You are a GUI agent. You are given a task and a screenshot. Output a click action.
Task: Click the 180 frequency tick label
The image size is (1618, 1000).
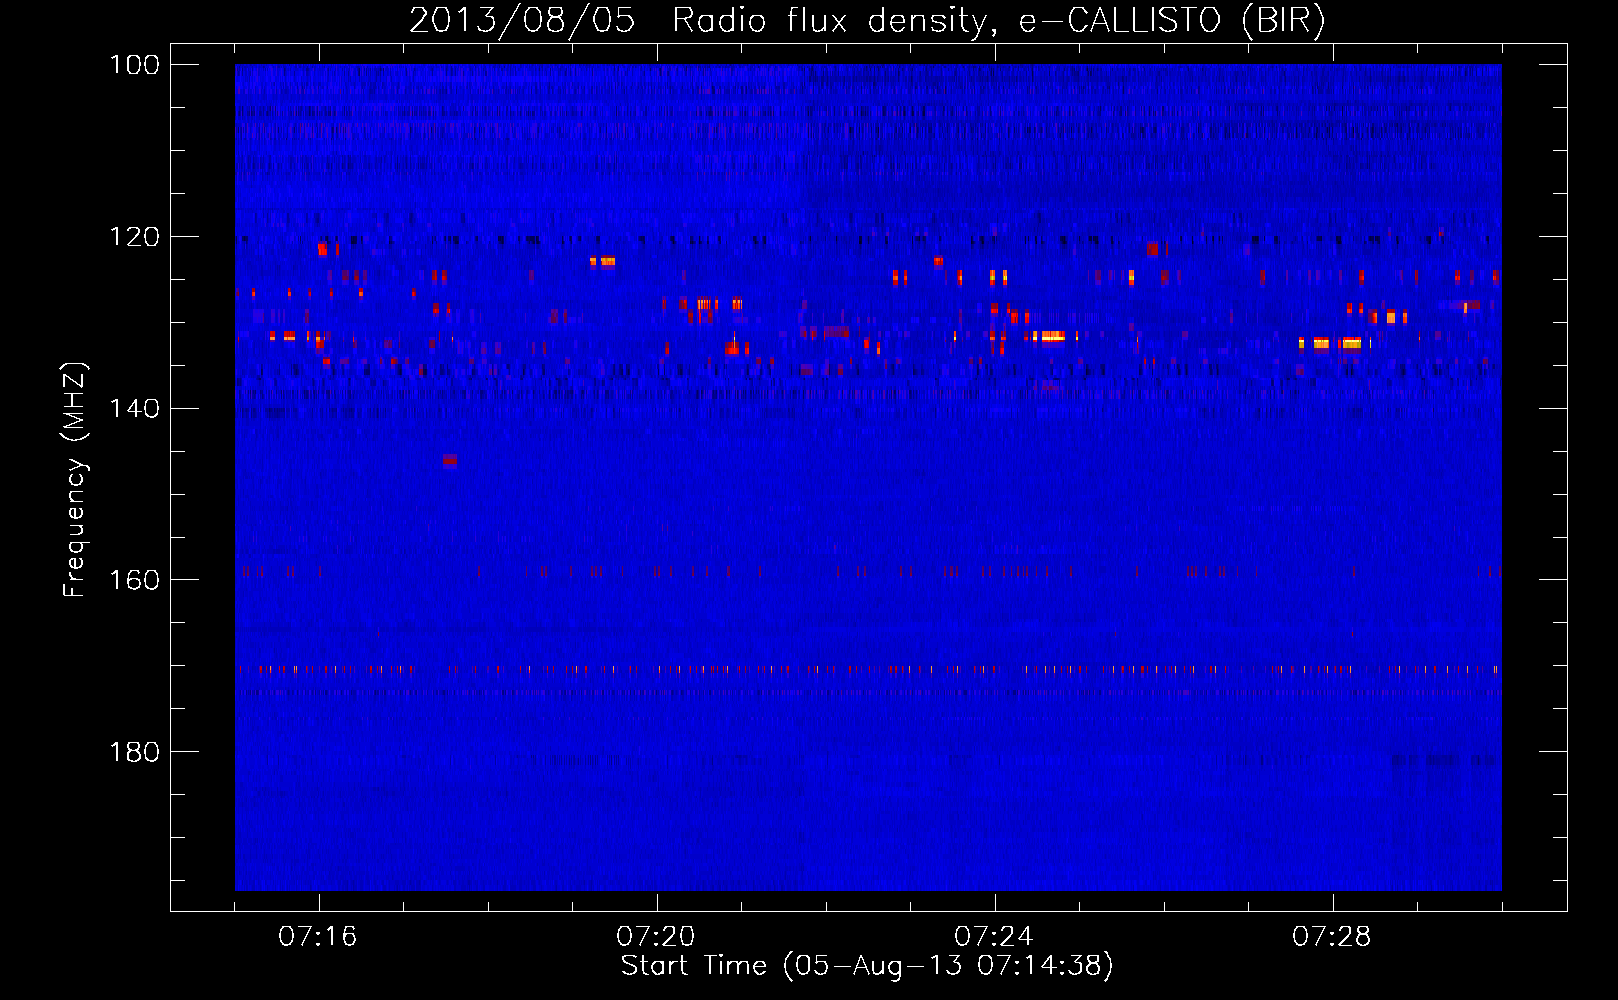point(134,752)
